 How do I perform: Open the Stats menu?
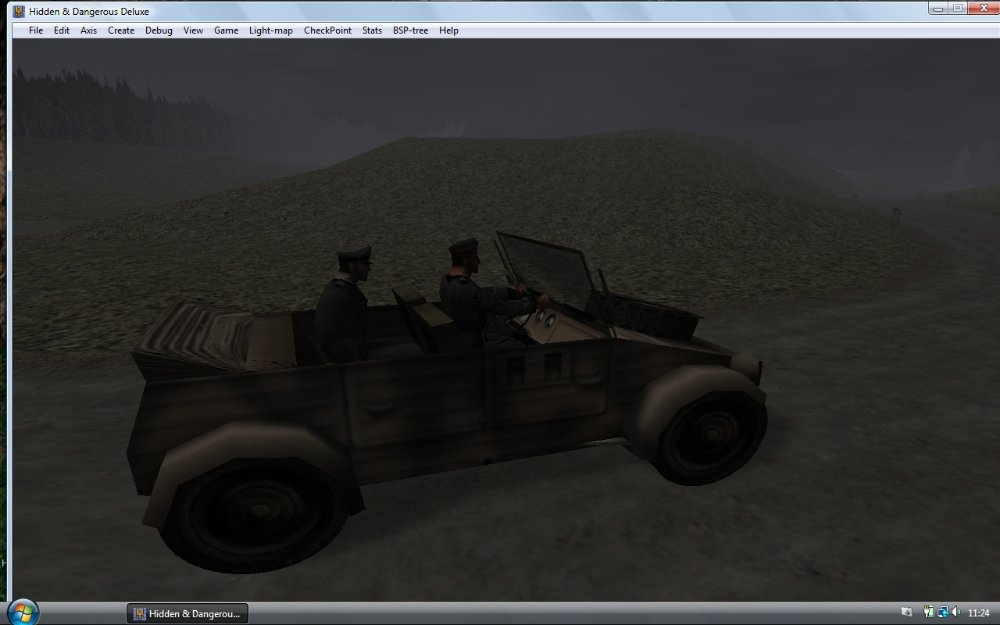pos(372,30)
